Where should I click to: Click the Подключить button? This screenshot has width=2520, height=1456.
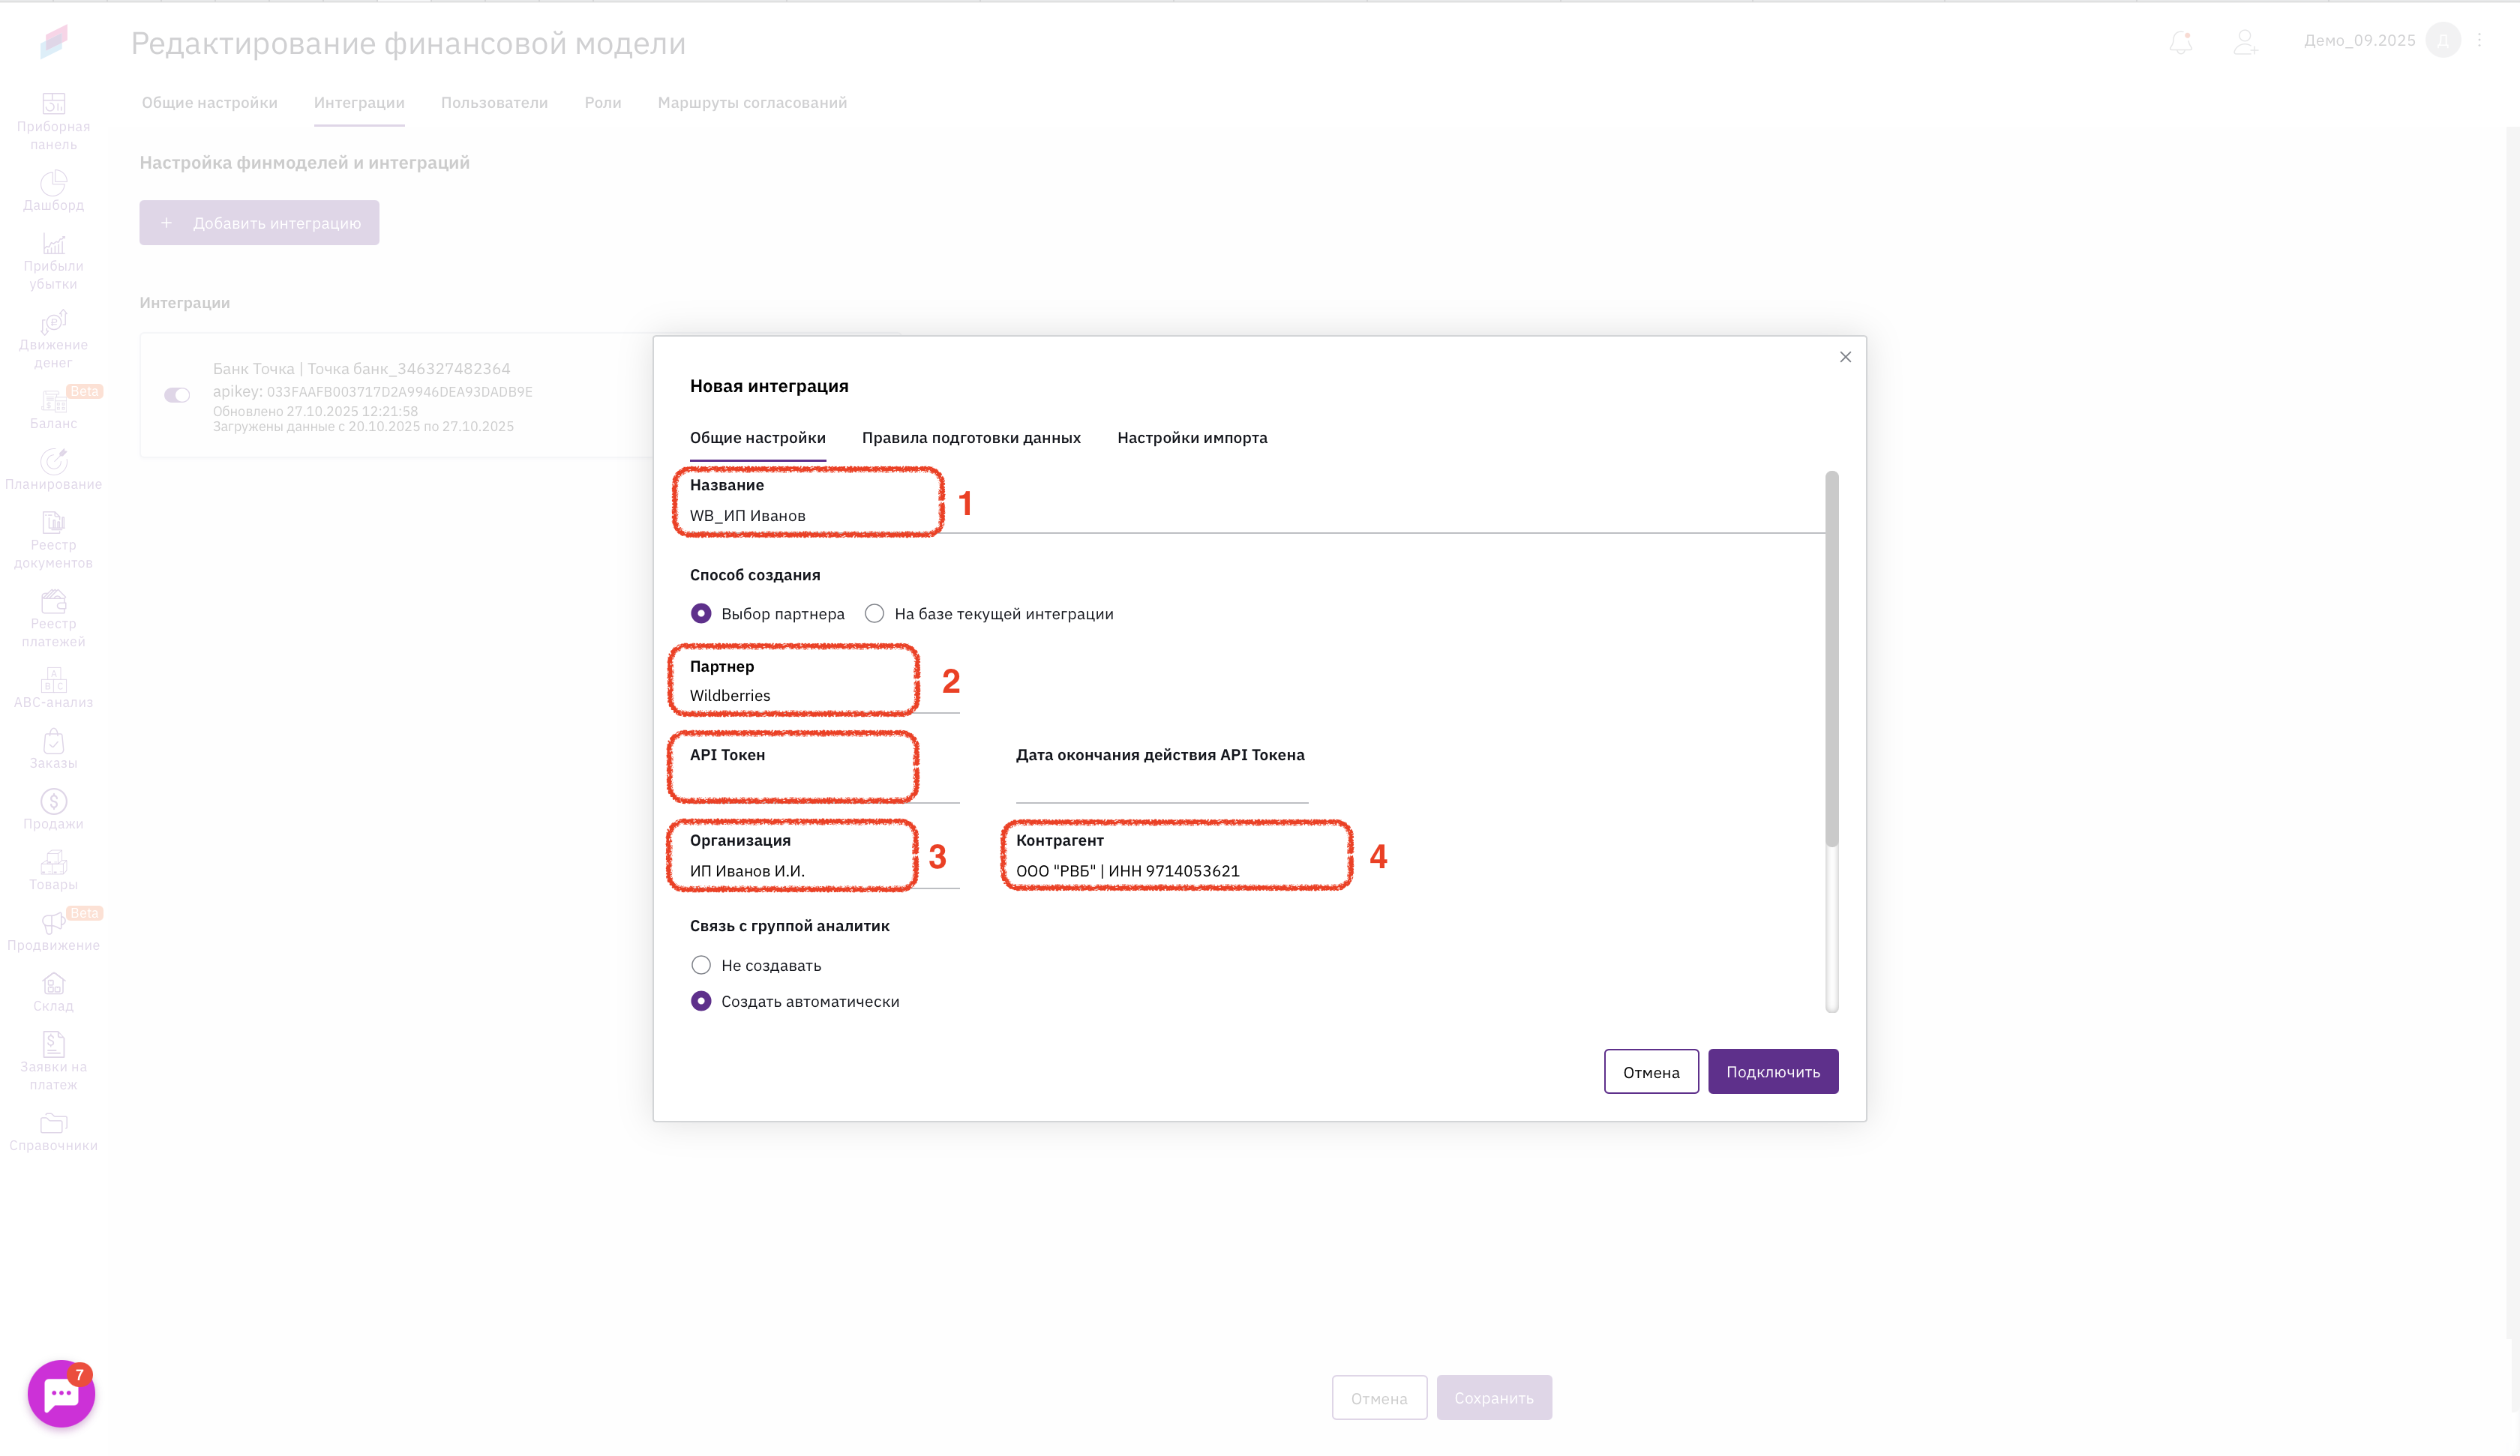point(1772,1072)
